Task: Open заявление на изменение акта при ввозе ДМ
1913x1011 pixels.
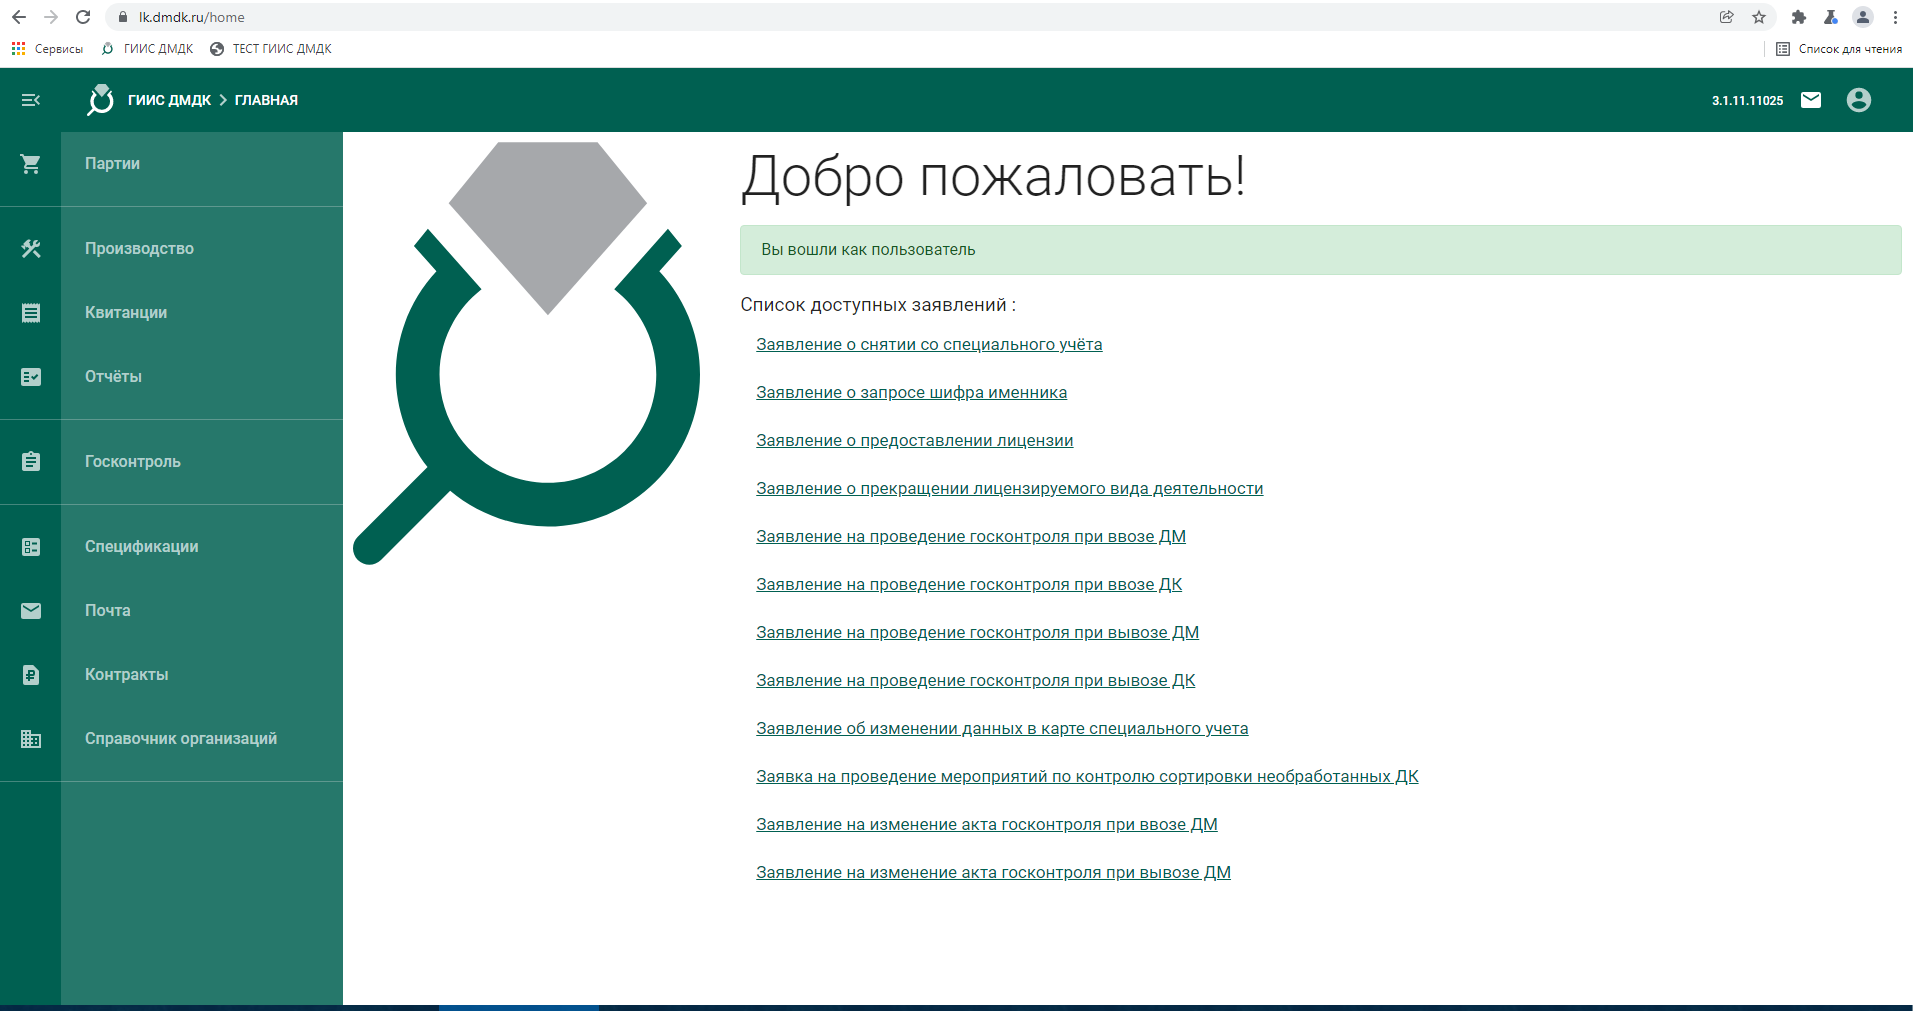Action: (x=986, y=824)
